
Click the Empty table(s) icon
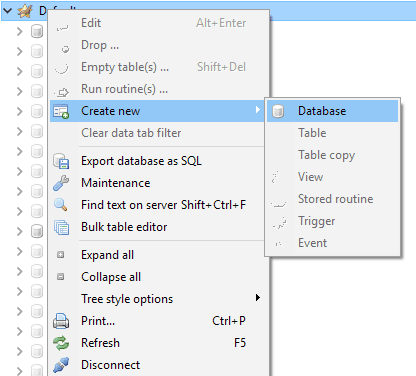(x=62, y=69)
